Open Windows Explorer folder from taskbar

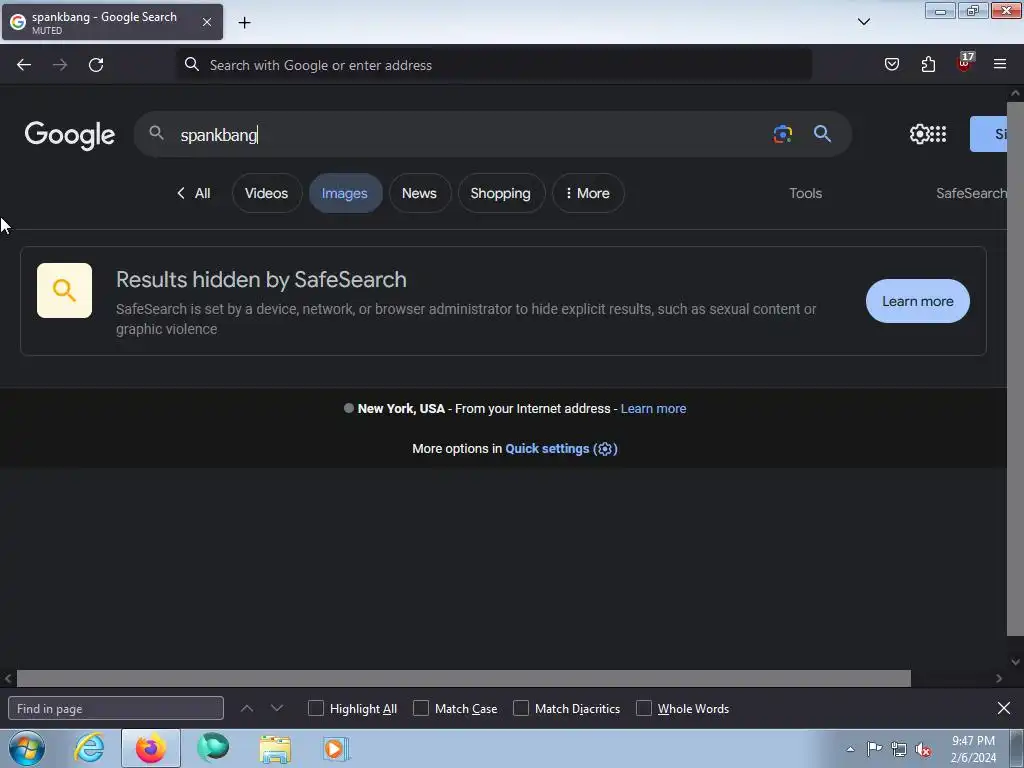pyautogui.click(x=275, y=748)
